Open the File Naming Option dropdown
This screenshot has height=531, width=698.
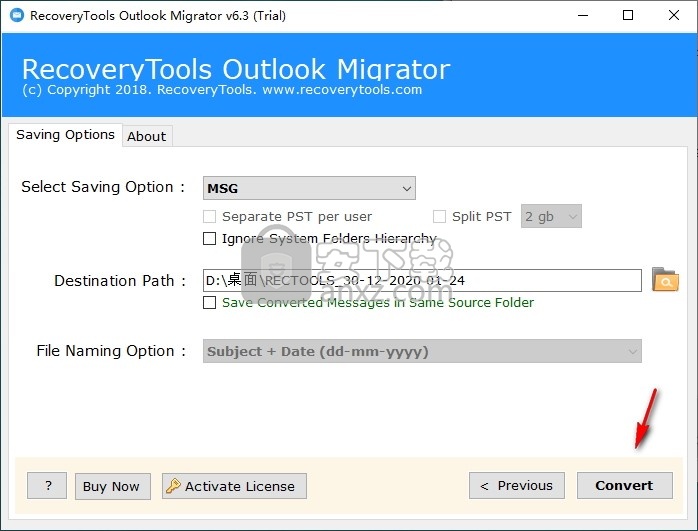coord(422,351)
